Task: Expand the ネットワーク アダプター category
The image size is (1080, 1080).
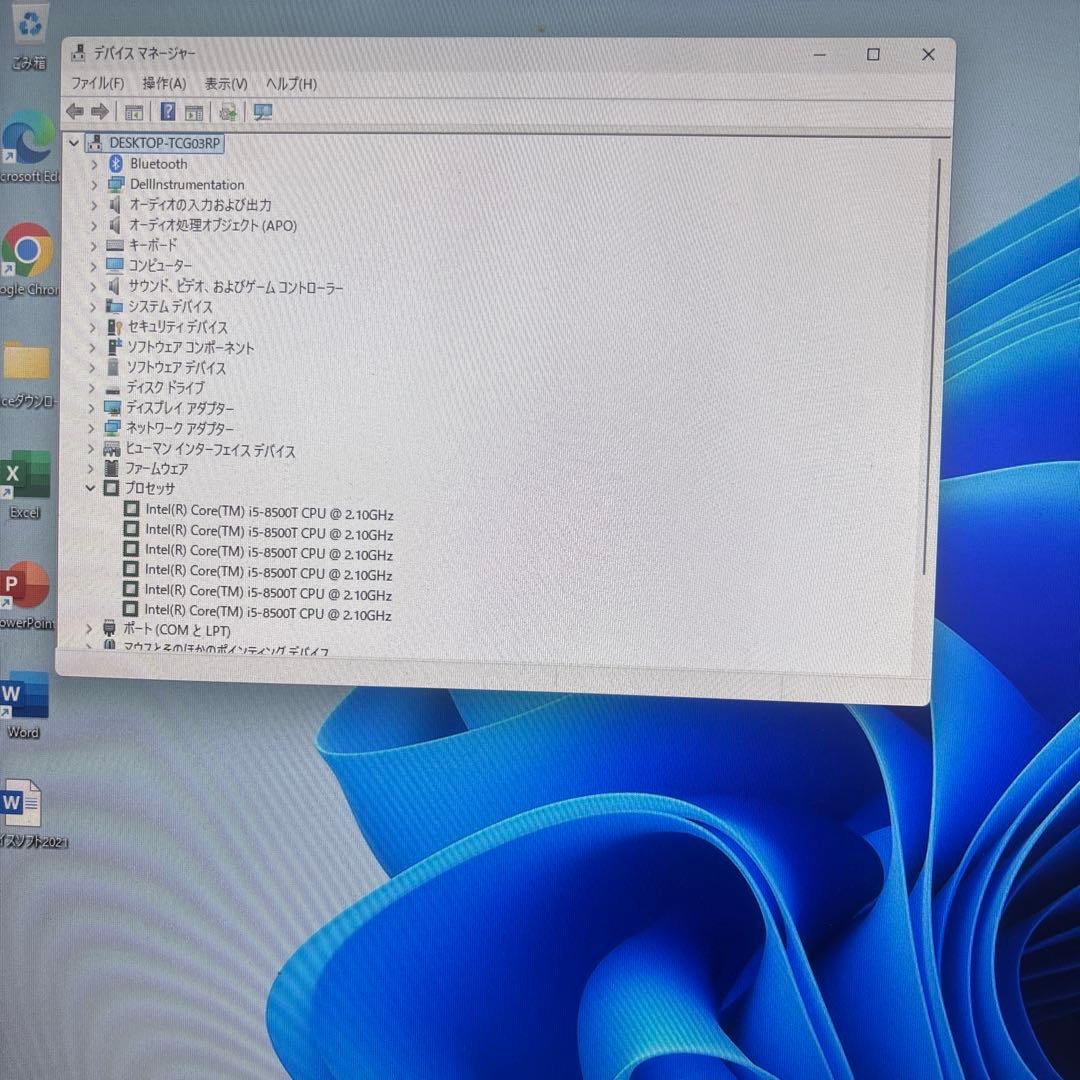Action: 93,428
